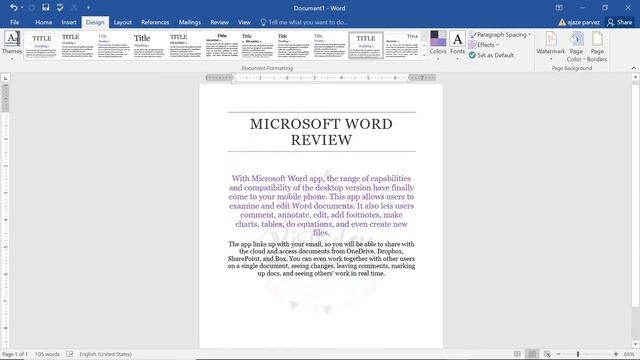Select the second TITLE style set thumbnail
Viewport: 640px width, 360px height.
(78, 46)
